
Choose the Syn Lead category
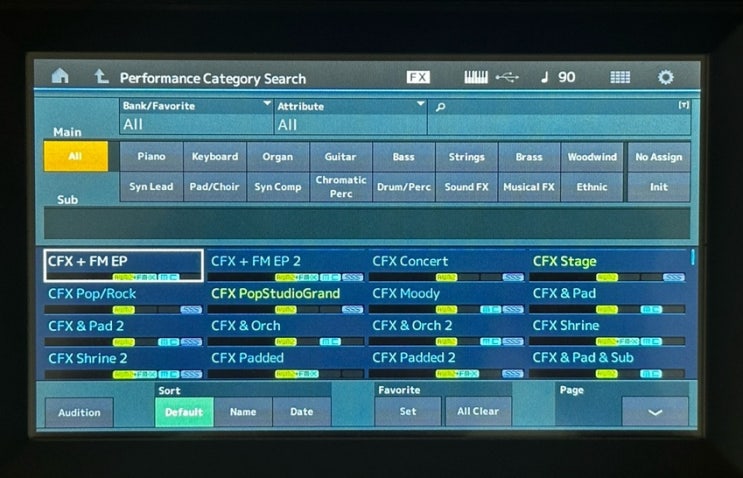(x=151, y=187)
